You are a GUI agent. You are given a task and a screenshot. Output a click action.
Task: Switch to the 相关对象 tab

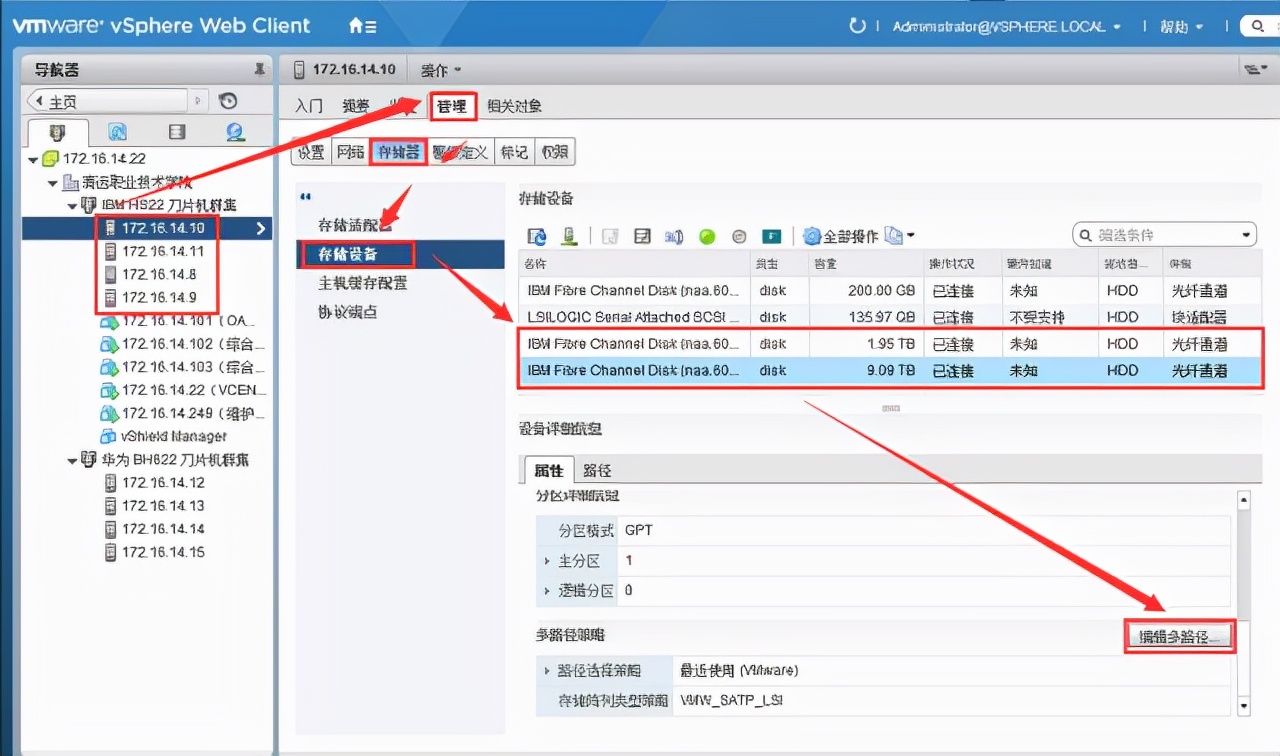pyautogui.click(x=513, y=105)
